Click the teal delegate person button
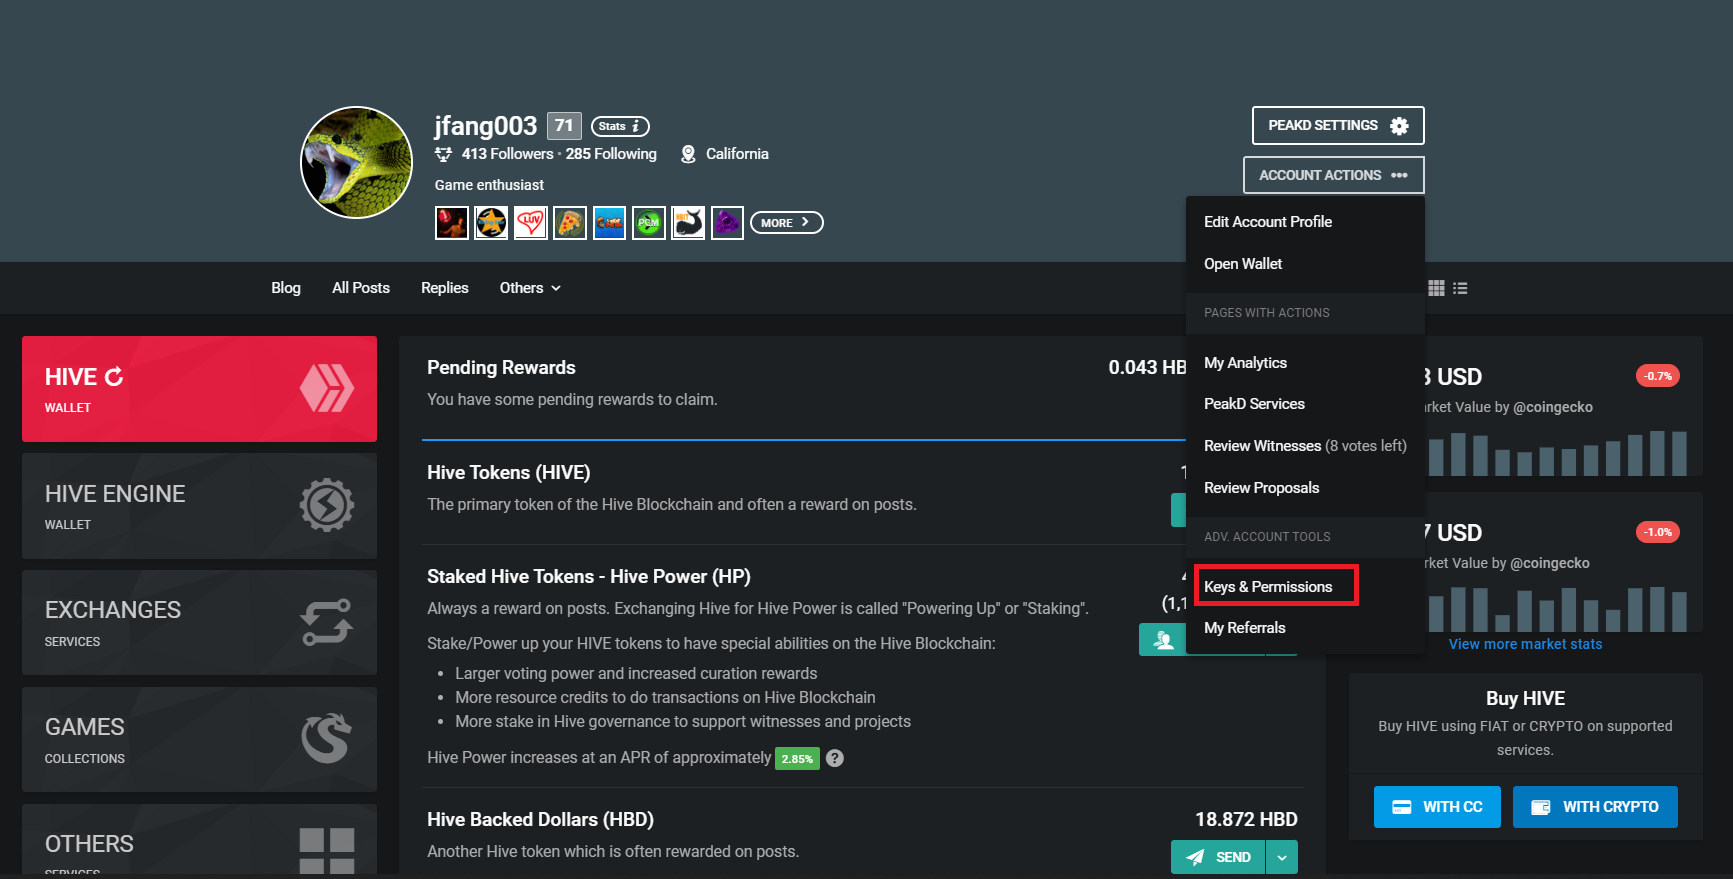 [x=1162, y=640]
